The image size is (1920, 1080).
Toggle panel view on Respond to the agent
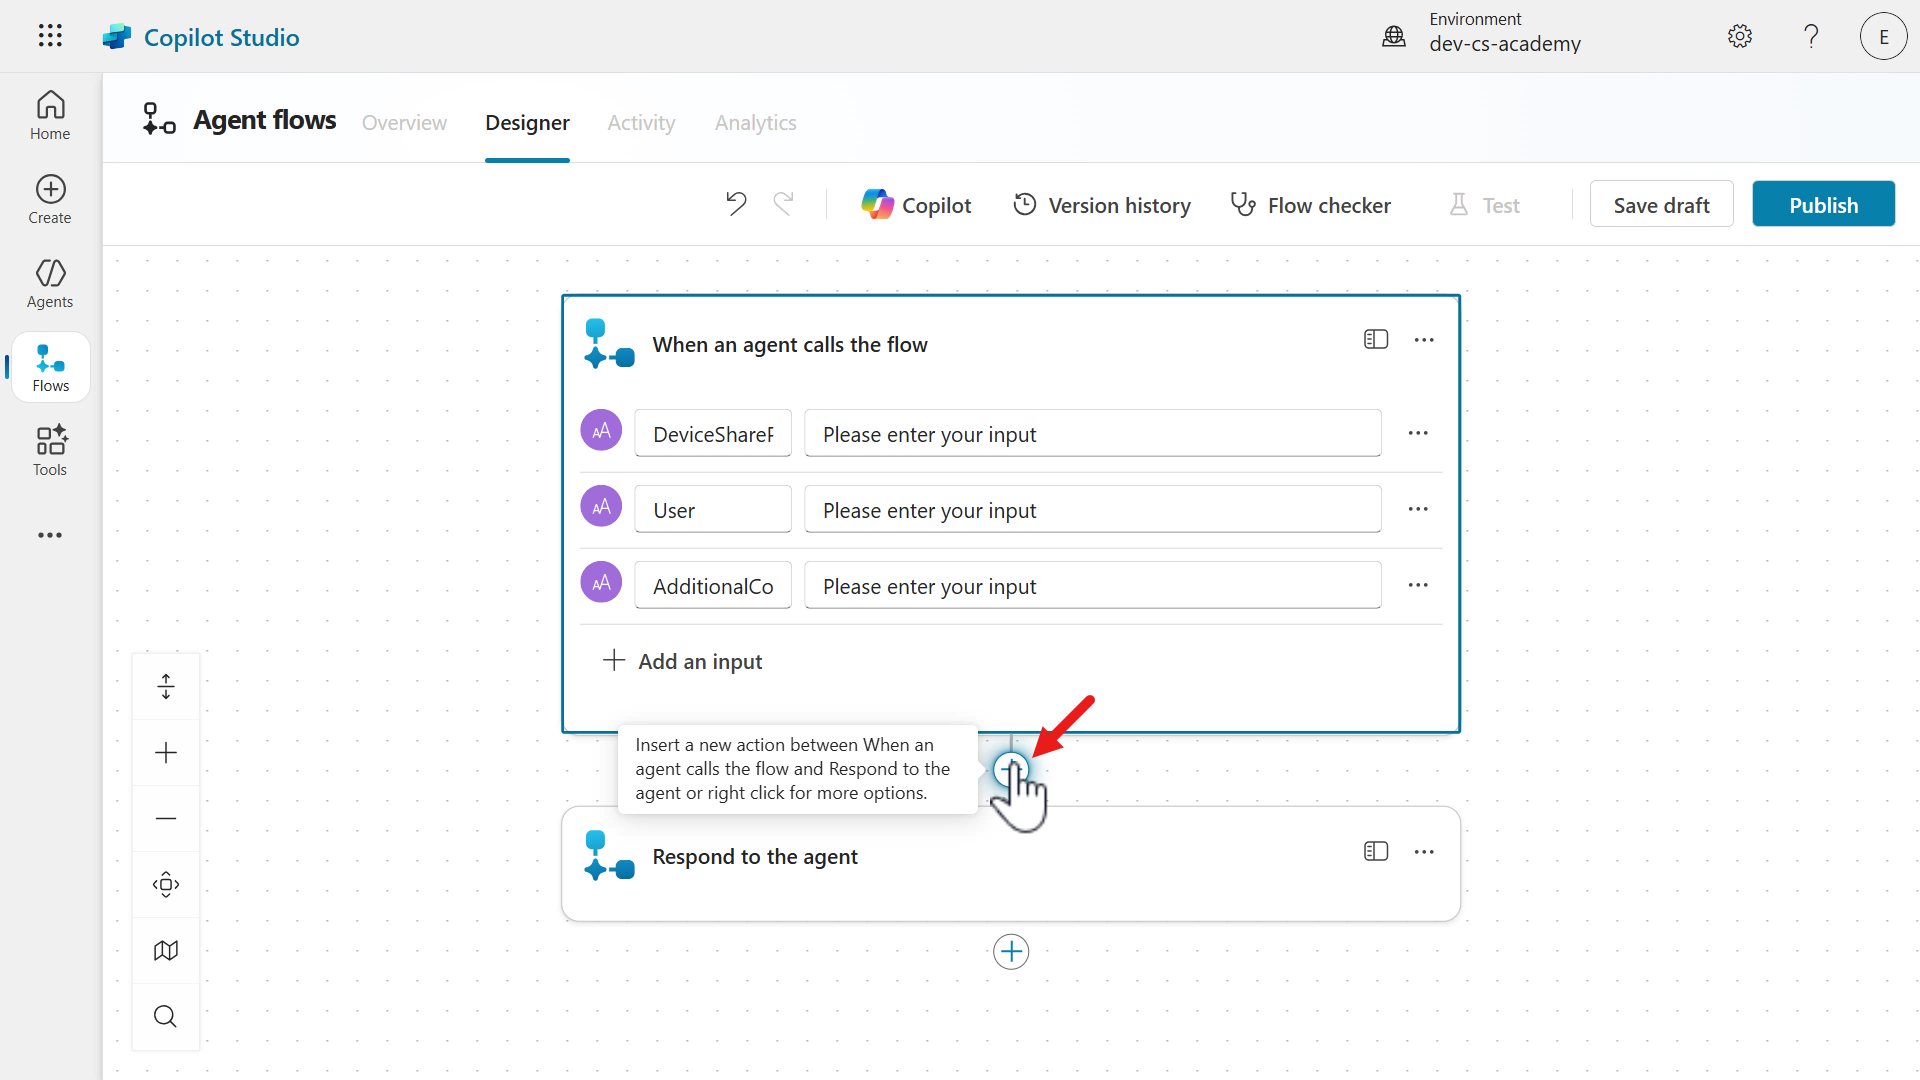click(1376, 852)
